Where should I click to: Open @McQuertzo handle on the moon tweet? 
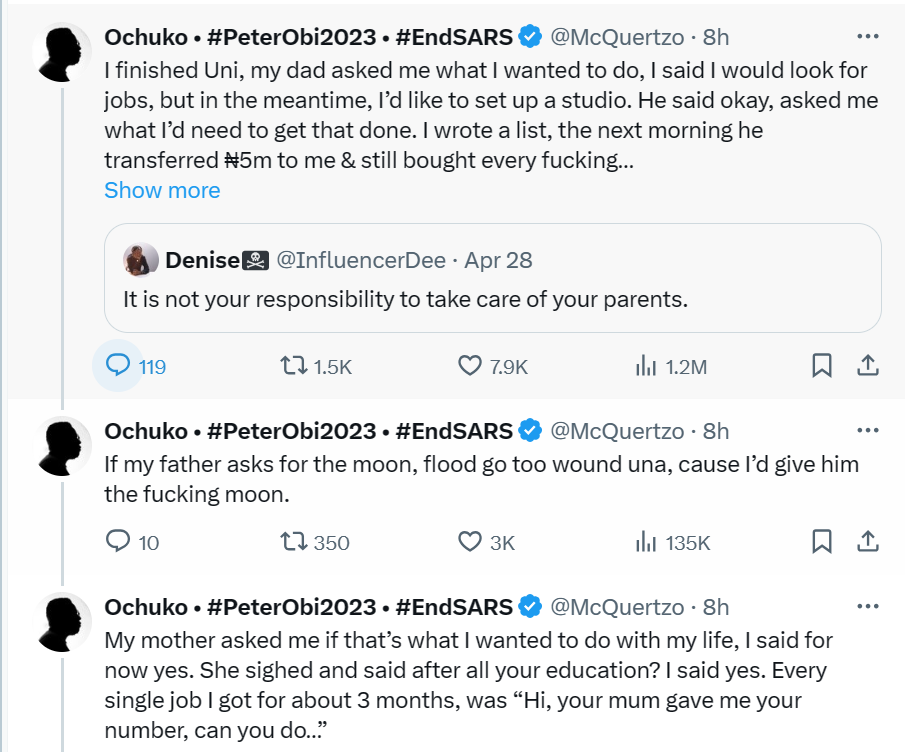coord(617,431)
